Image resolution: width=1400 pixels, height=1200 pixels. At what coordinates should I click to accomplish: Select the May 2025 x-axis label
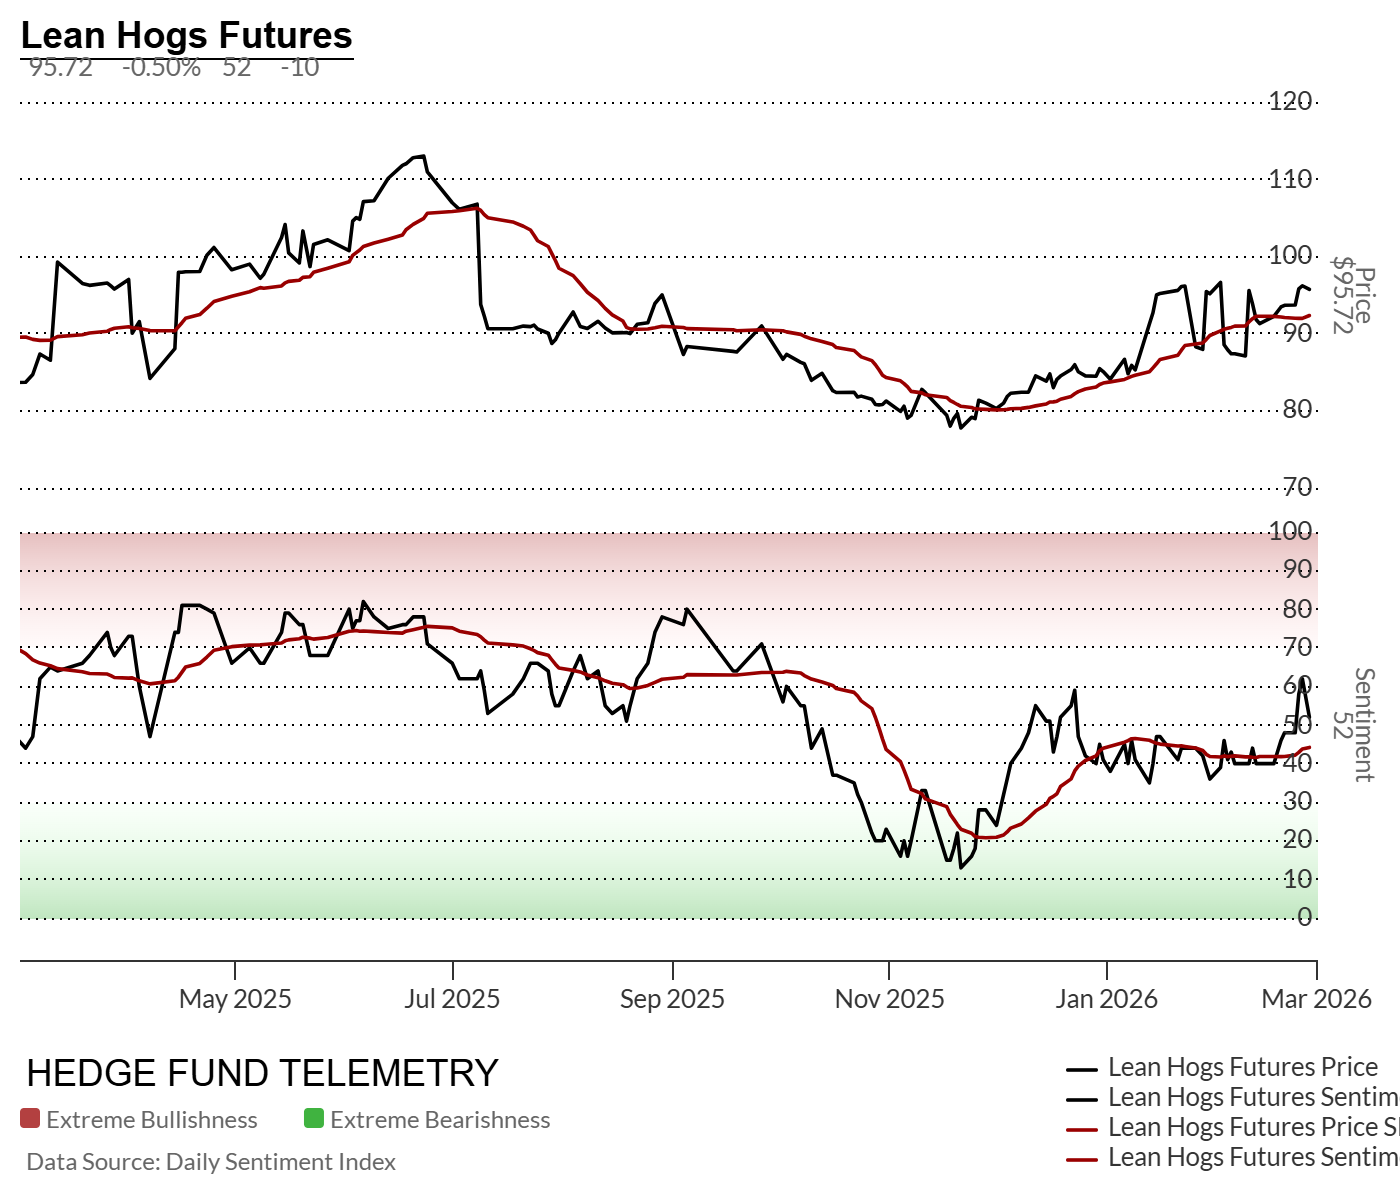(235, 999)
